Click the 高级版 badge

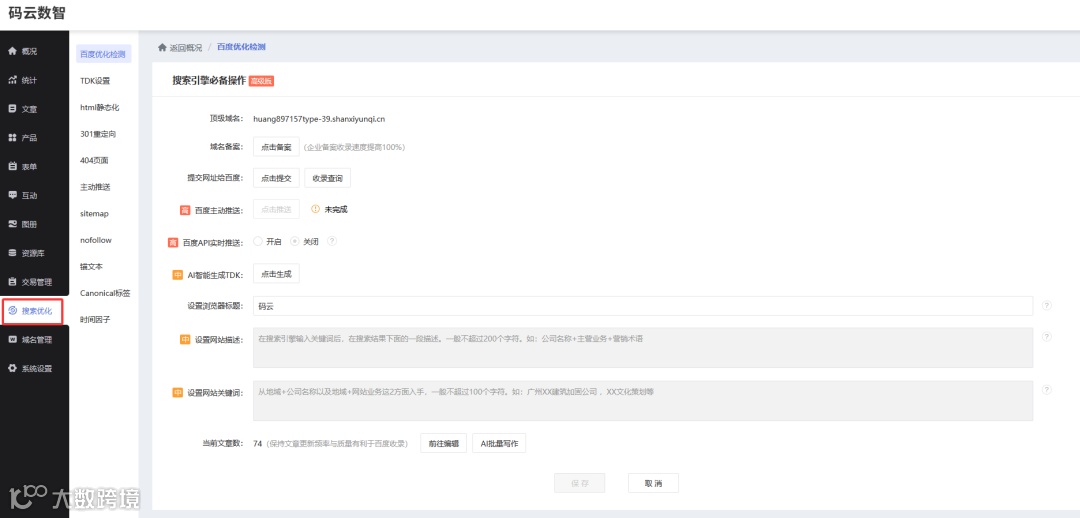261,81
